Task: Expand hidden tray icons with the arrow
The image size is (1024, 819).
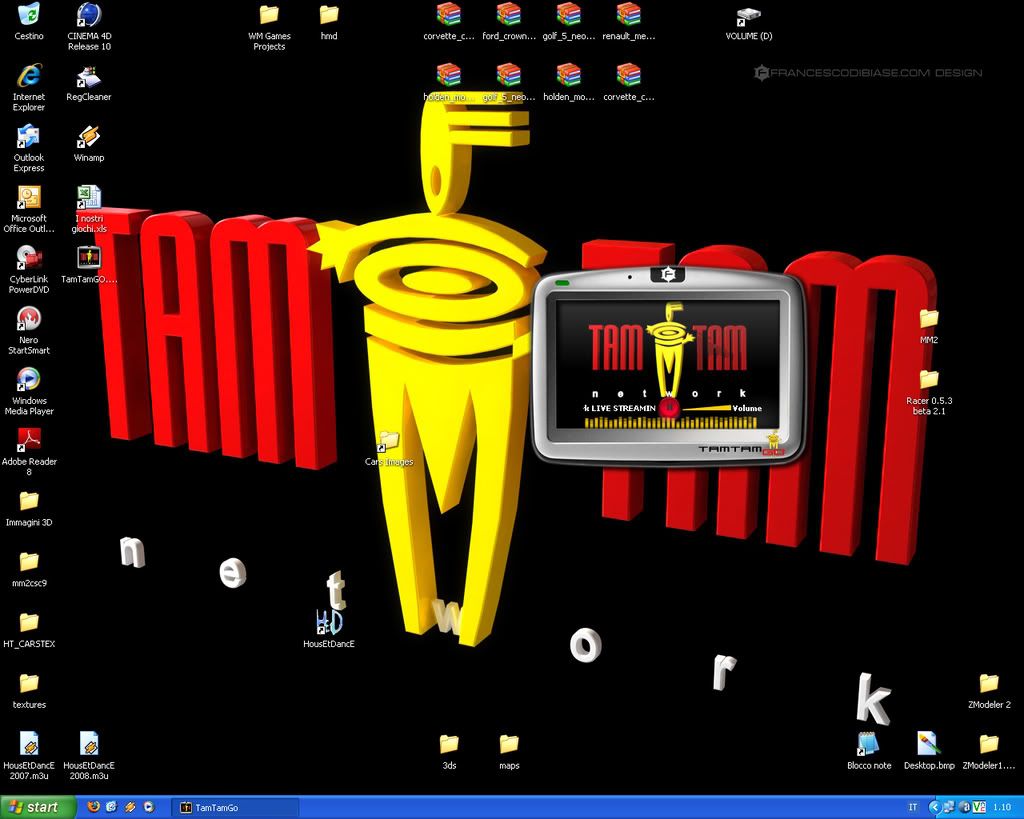Action: 935,807
